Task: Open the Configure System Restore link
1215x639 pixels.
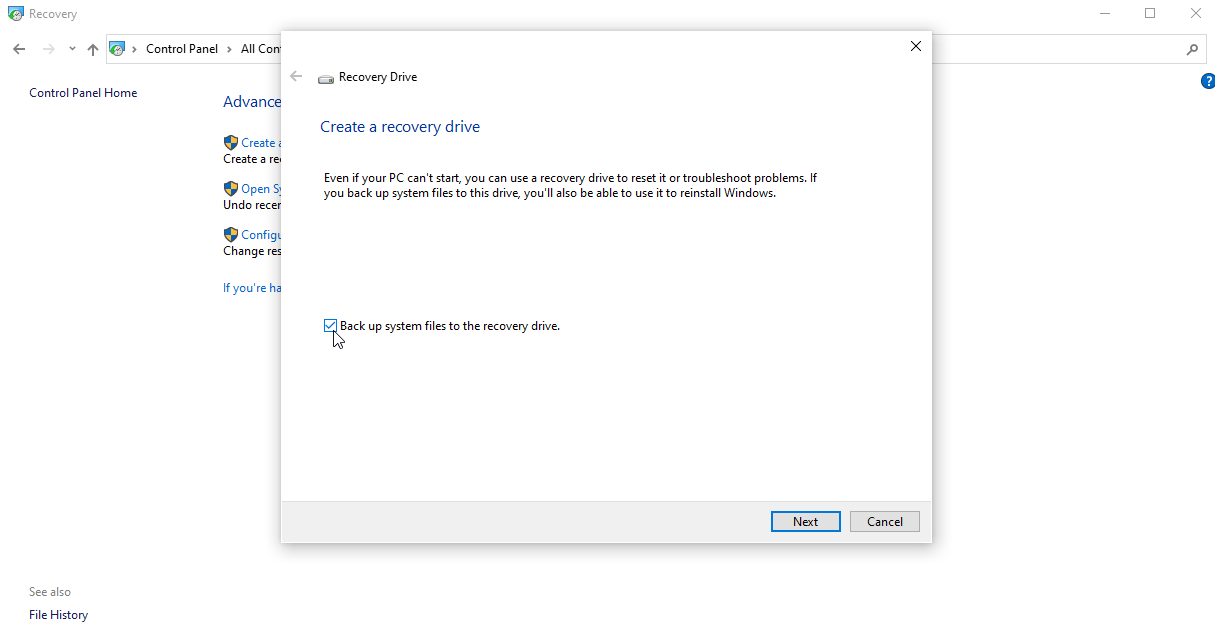Action: point(261,235)
